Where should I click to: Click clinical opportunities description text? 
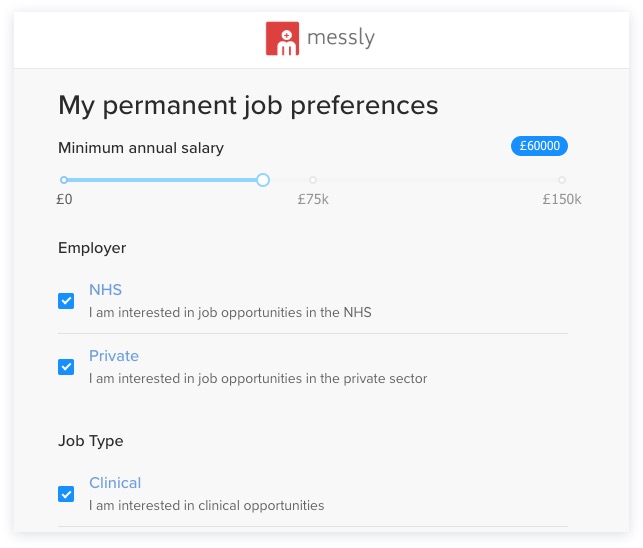[x=206, y=506]
